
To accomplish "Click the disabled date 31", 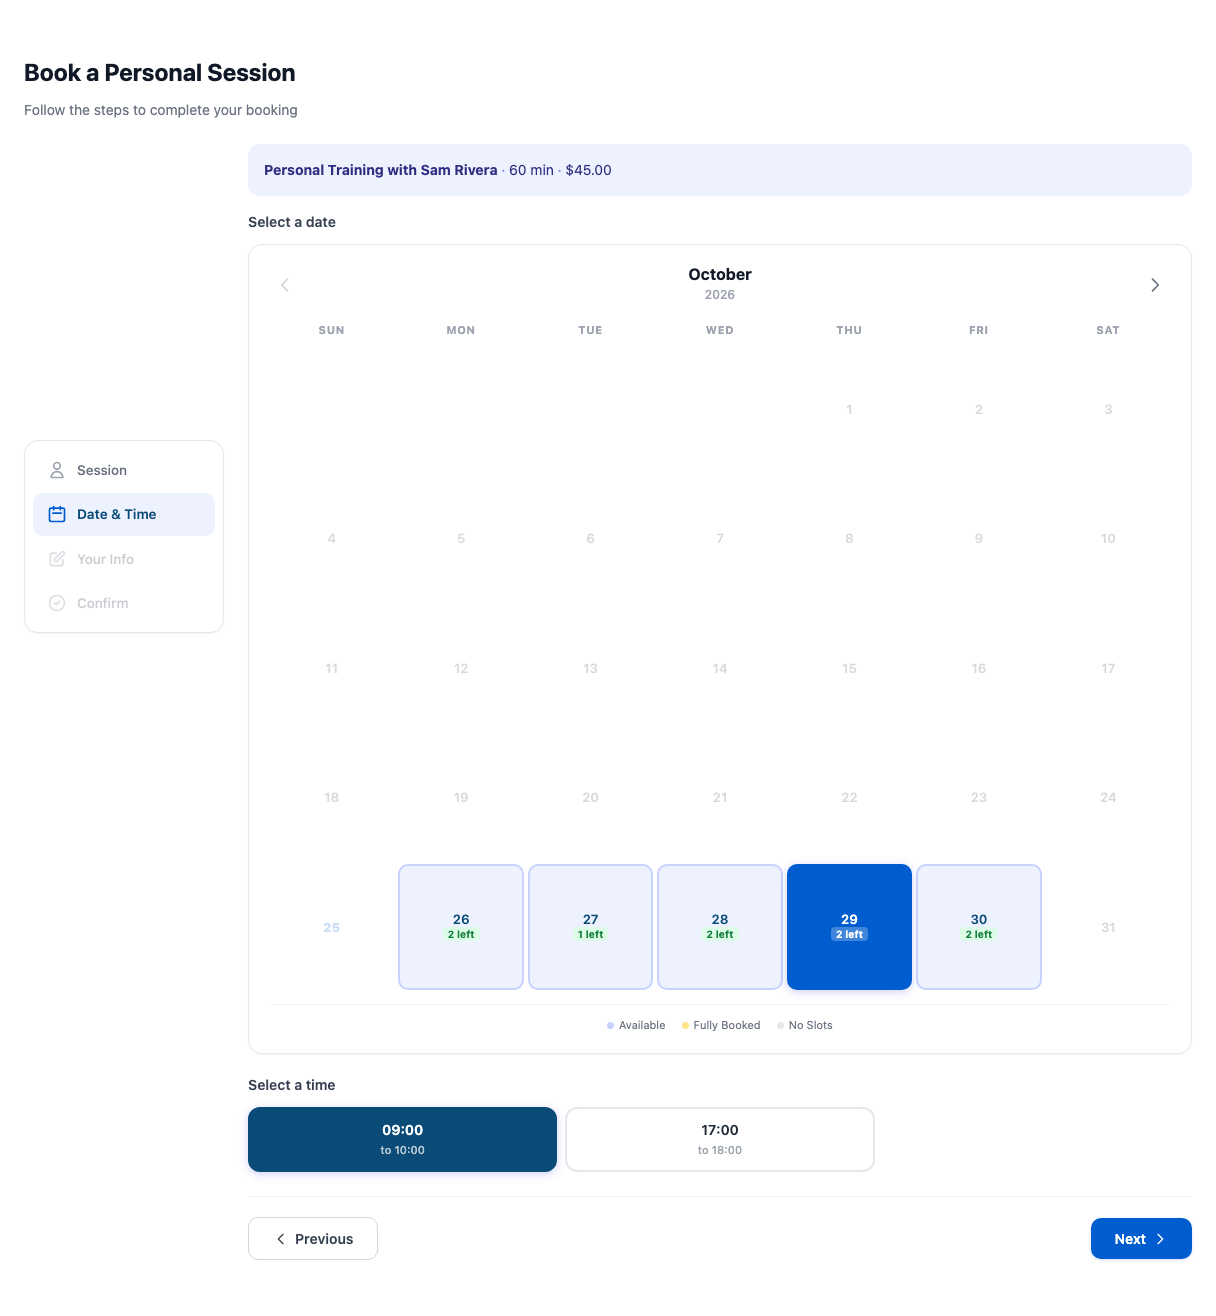I will 1108,927.
